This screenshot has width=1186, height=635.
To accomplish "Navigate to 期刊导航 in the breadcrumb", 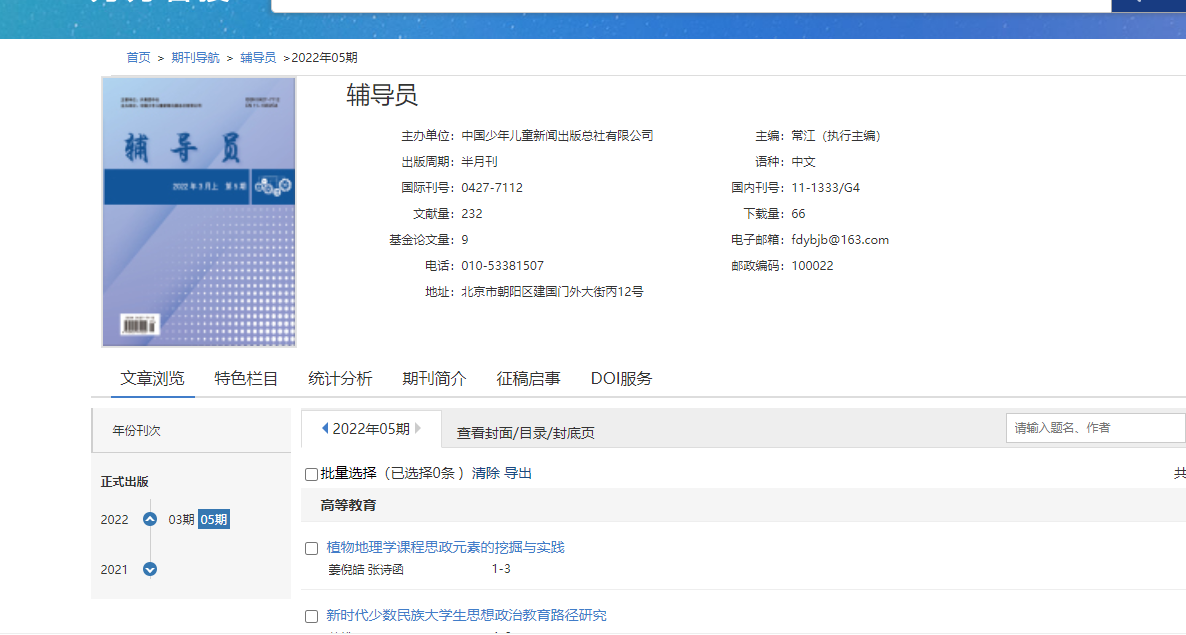I will (195, 57).
